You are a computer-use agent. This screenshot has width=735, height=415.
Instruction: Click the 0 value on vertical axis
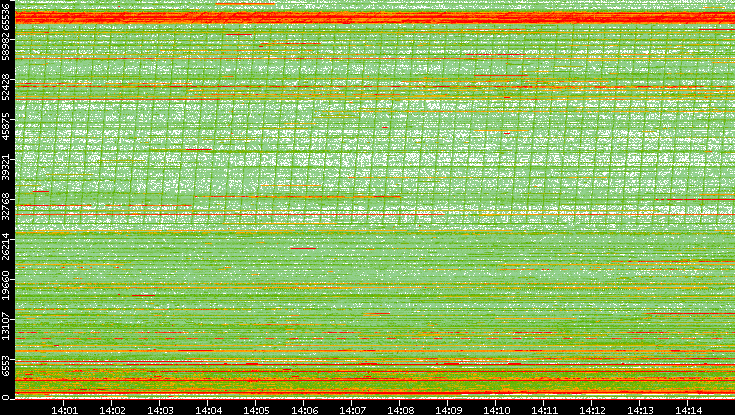[x=5, y=398]
